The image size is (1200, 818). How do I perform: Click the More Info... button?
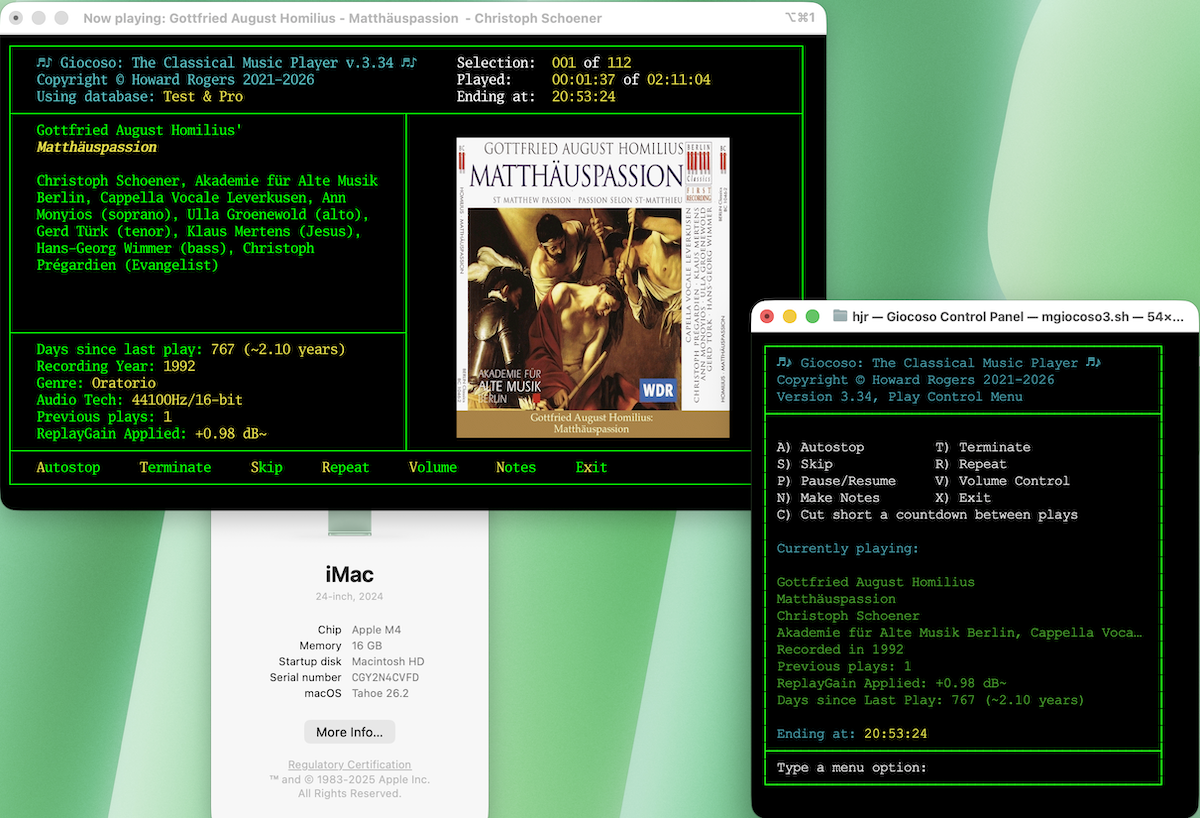point(349,731)
